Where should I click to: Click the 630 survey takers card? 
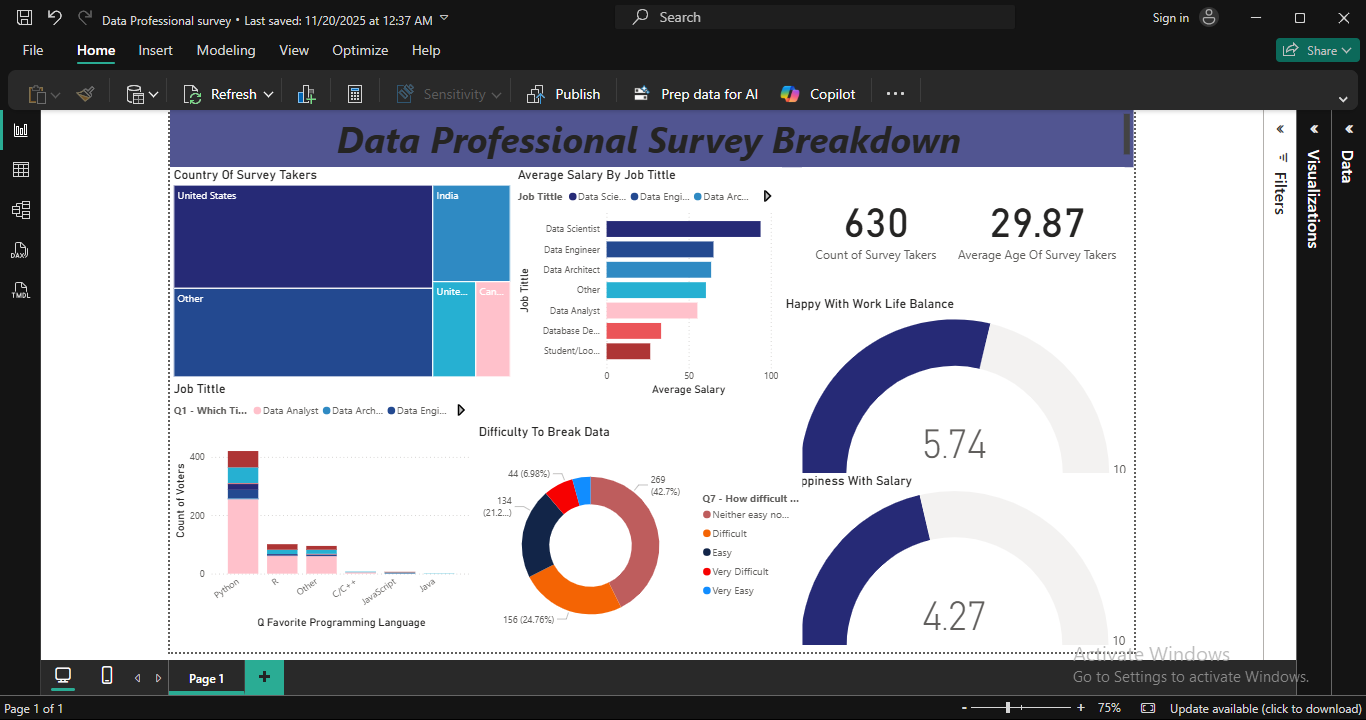[876, 232]
